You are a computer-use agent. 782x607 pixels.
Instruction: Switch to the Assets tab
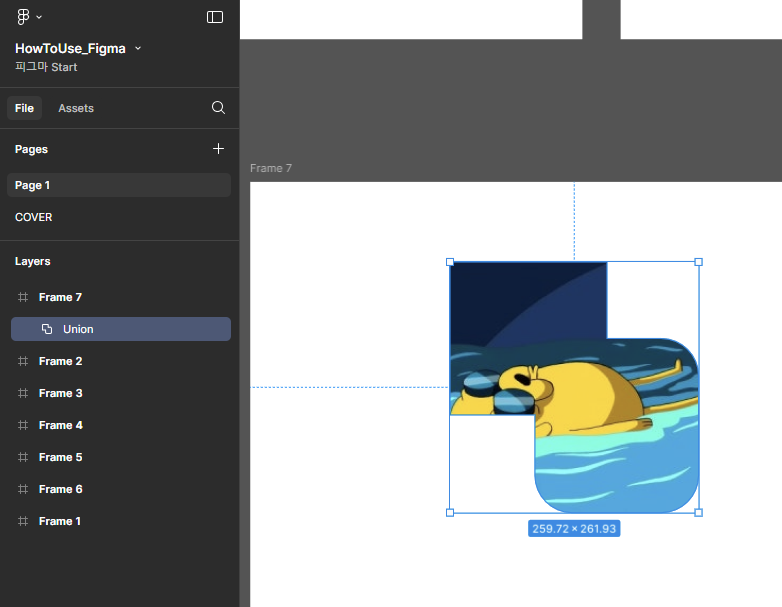(76, 108)
